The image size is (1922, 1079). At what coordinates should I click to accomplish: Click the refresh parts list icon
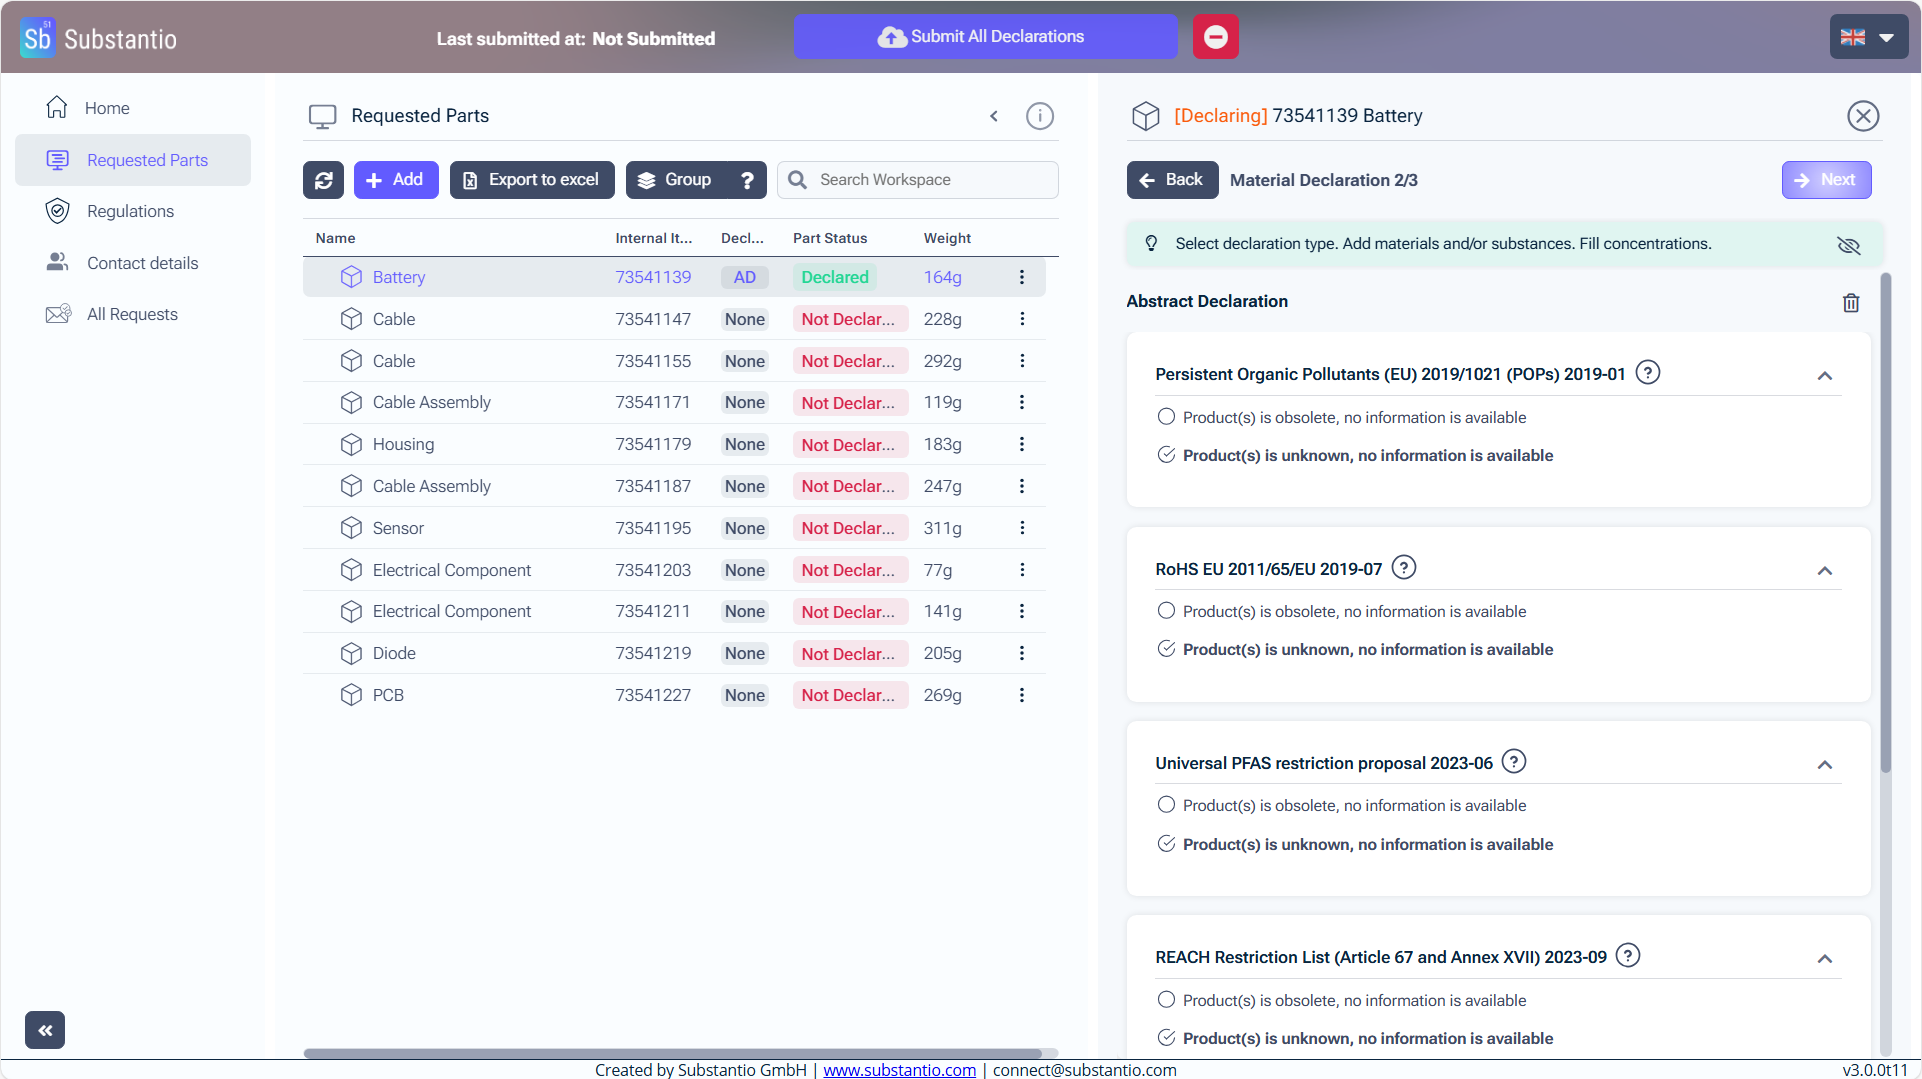323,180
